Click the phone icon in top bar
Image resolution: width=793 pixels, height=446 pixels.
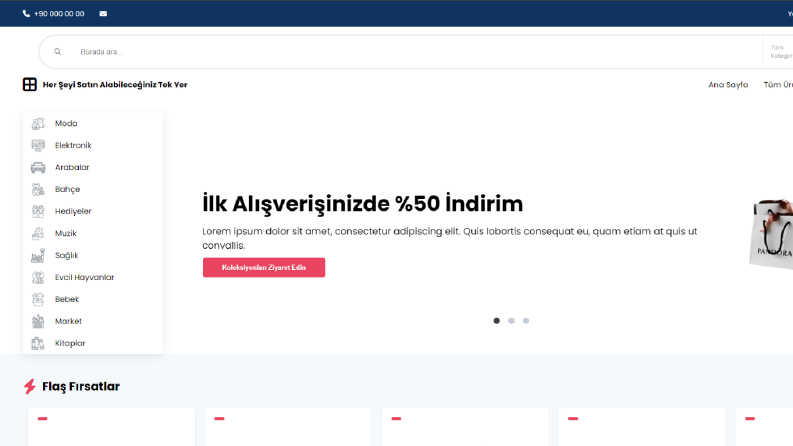[x=26, y=14]
